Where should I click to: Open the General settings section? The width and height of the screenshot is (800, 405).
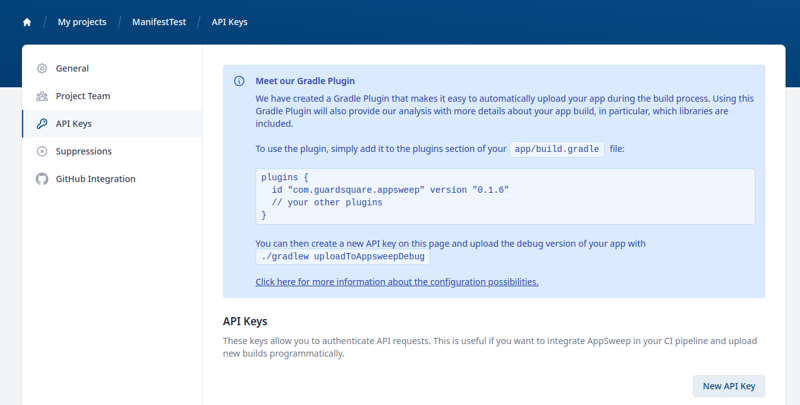(x=112, y=68)
